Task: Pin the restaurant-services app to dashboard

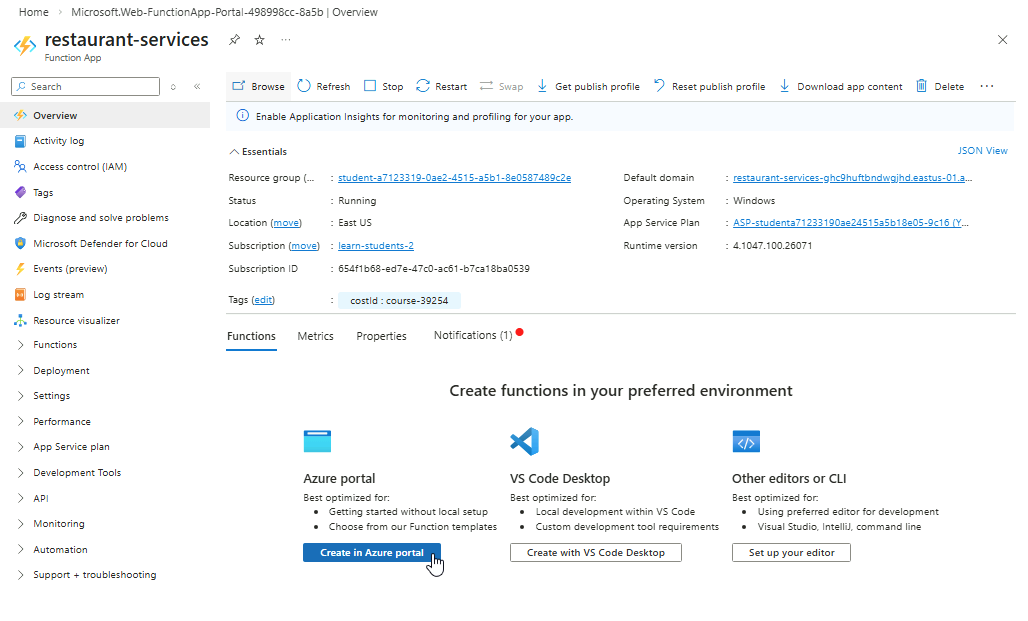Action: coord(234,40)
